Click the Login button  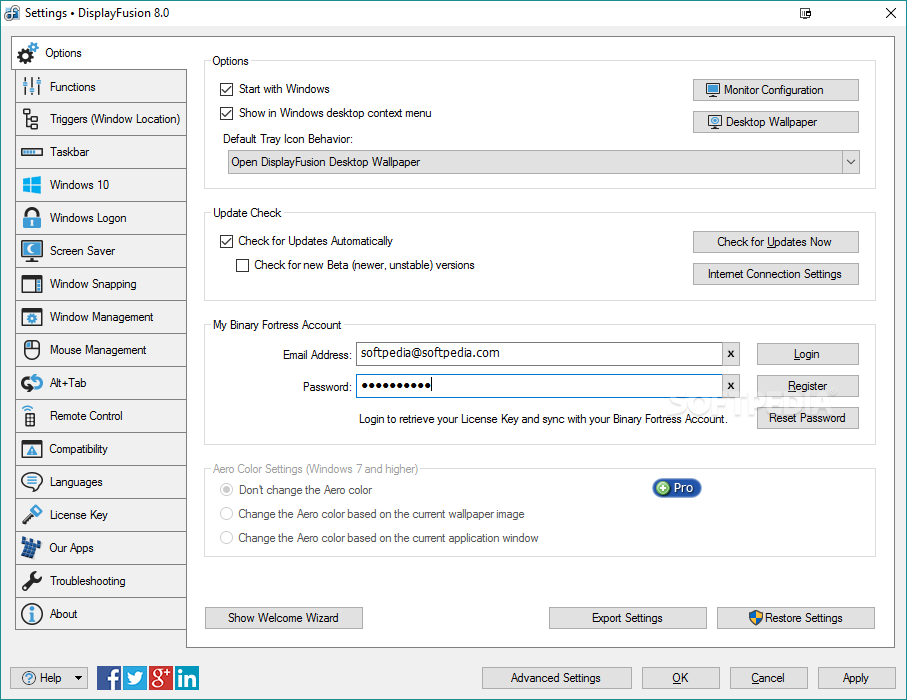[x=808, y=354]
